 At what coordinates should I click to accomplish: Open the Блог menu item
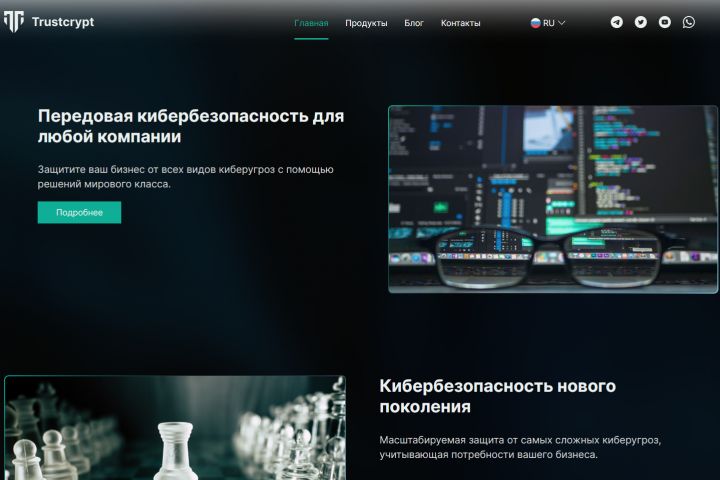(414, 23)
